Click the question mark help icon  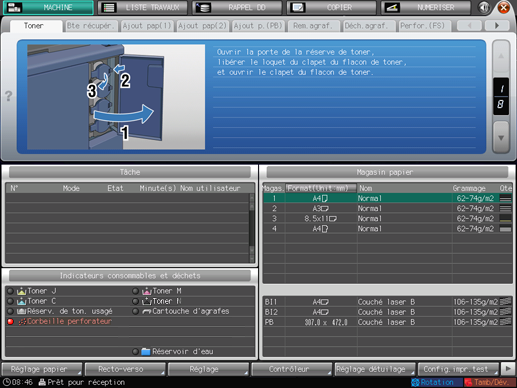(x=8, y=96)
